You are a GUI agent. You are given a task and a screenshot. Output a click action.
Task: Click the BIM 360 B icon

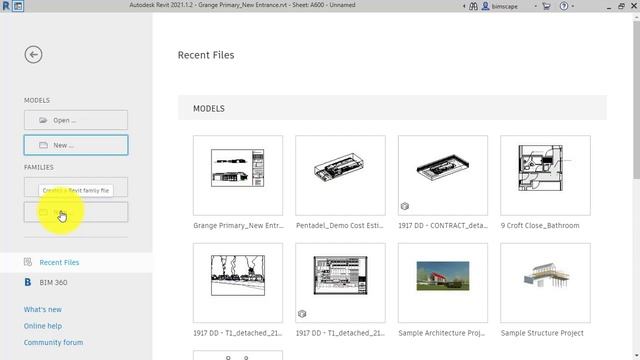pos(28,282)
